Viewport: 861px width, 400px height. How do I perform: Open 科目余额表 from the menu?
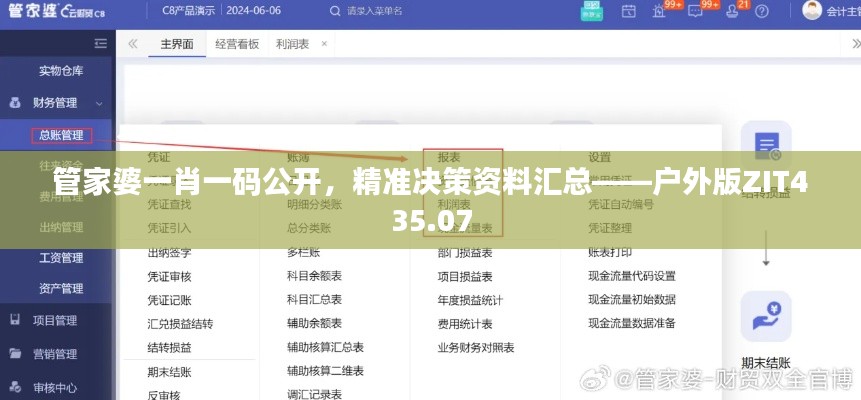tap(314, 276)
